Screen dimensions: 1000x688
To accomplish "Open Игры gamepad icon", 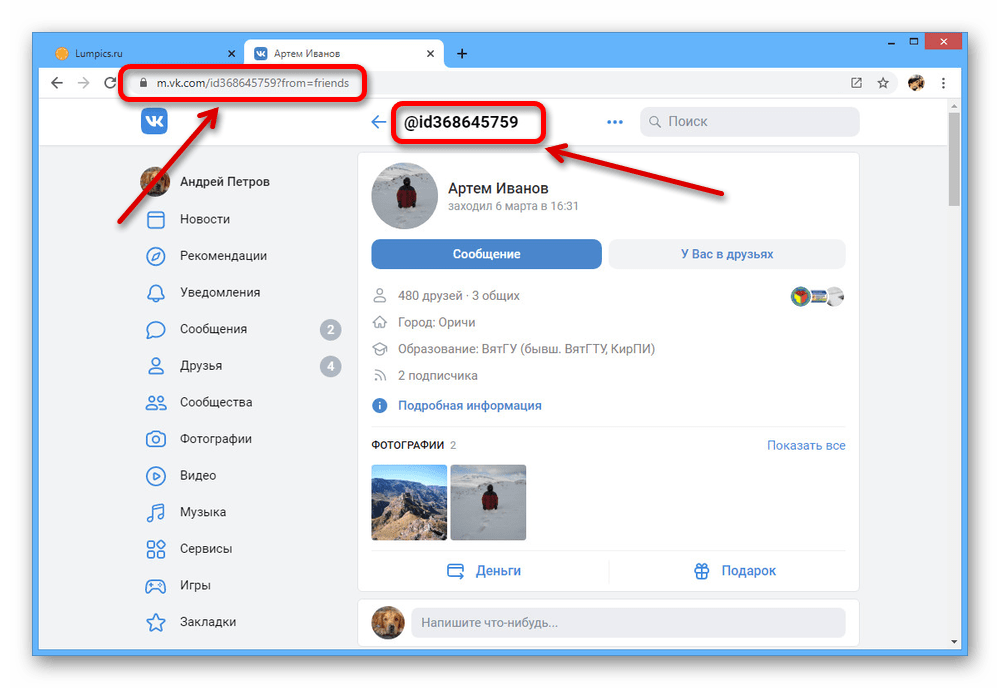I will click(x=156, y=585).
